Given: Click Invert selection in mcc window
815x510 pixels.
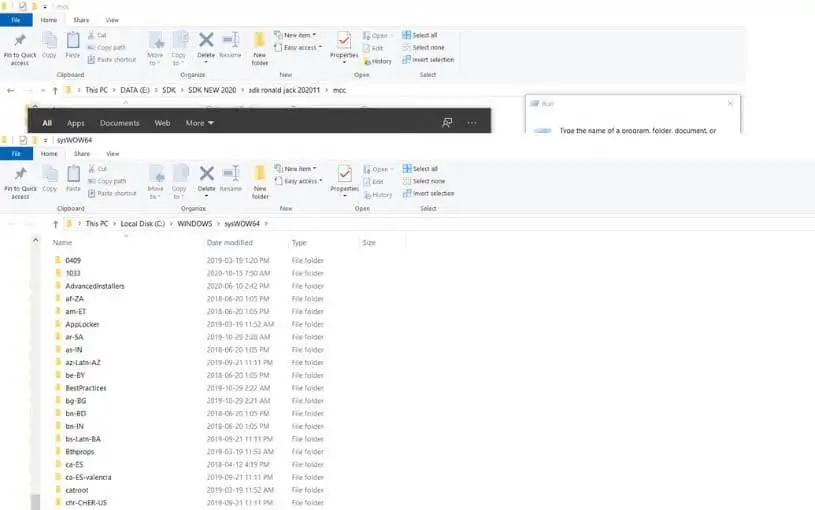Looking at the screenshot, I should click(x=428, y=60).
